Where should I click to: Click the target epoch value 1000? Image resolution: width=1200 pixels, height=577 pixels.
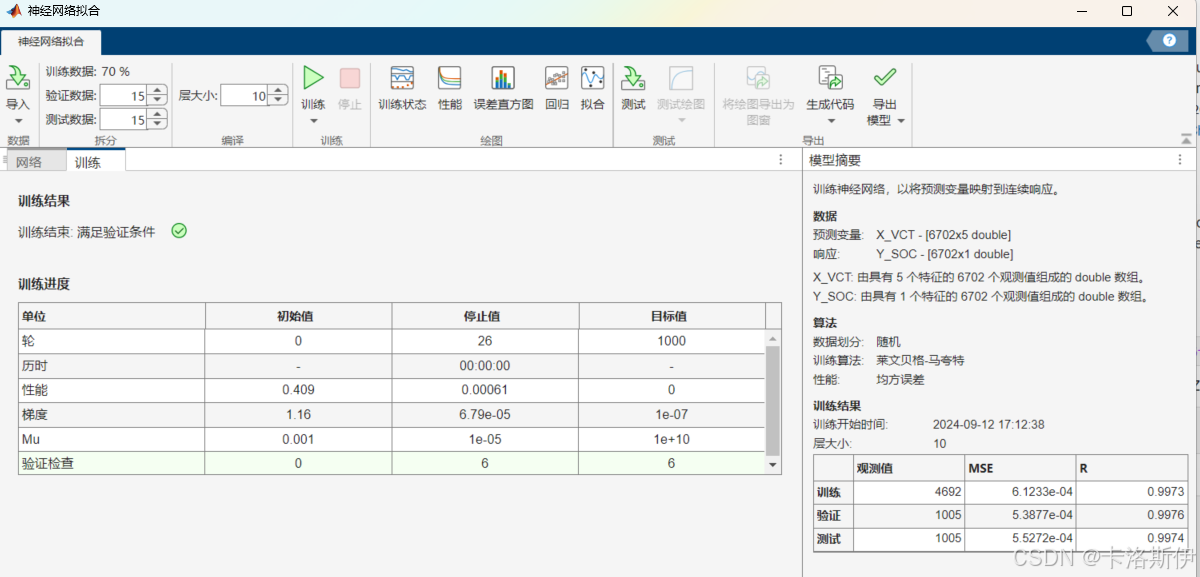tap(672, 341)
